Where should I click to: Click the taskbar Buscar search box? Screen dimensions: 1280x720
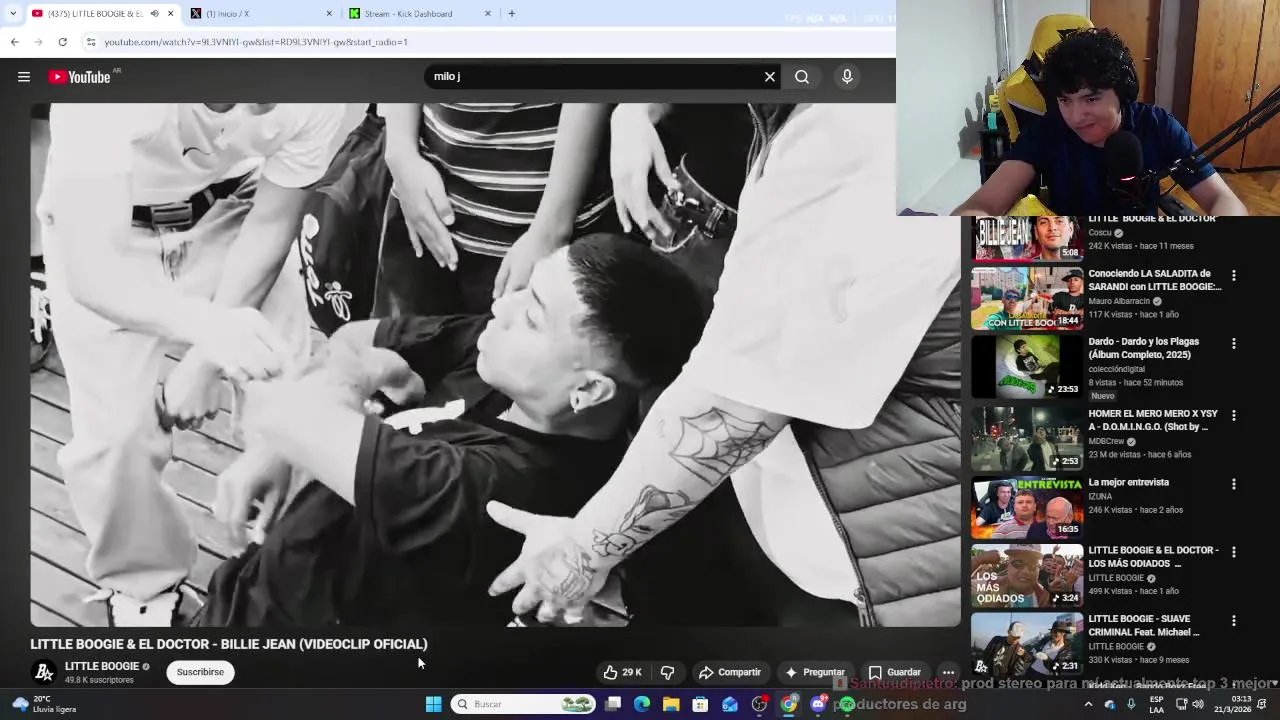coord(523,704)
